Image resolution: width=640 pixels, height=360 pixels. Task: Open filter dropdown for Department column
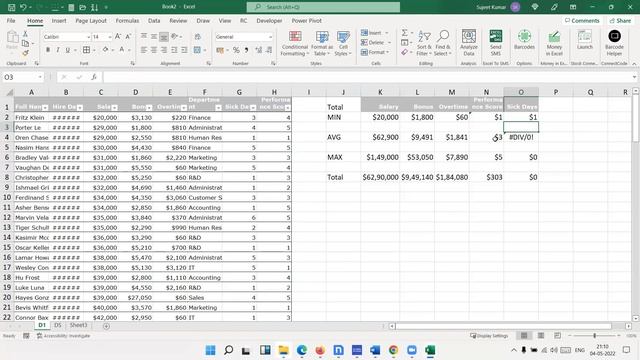(x=218, y=108)
